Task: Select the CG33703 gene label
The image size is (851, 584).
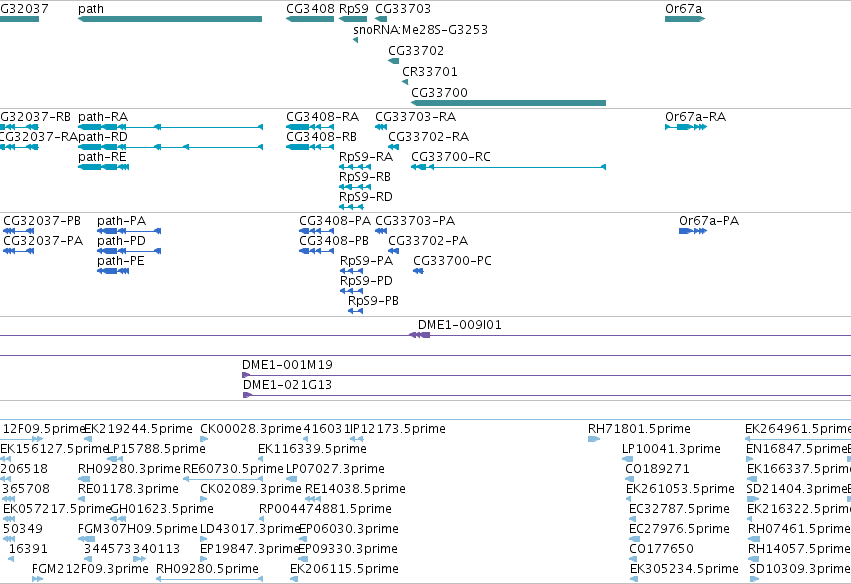Action: click(403, 9)
